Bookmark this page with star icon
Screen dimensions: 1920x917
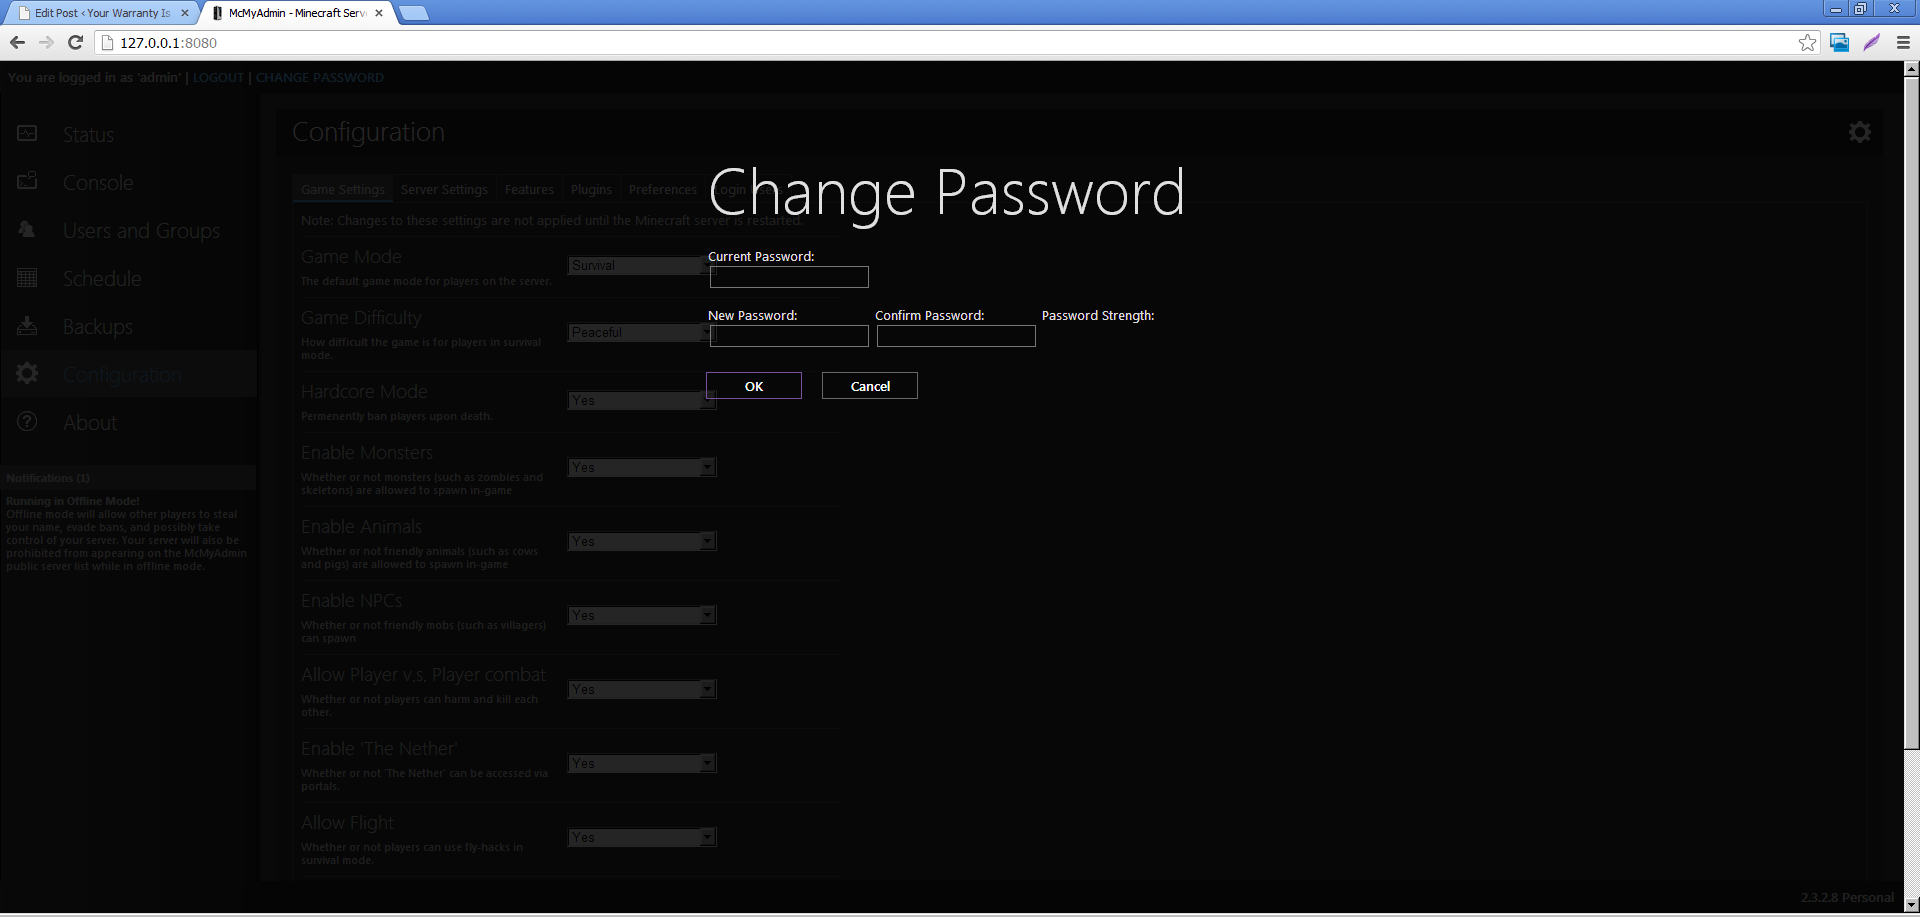point(1807,42)
